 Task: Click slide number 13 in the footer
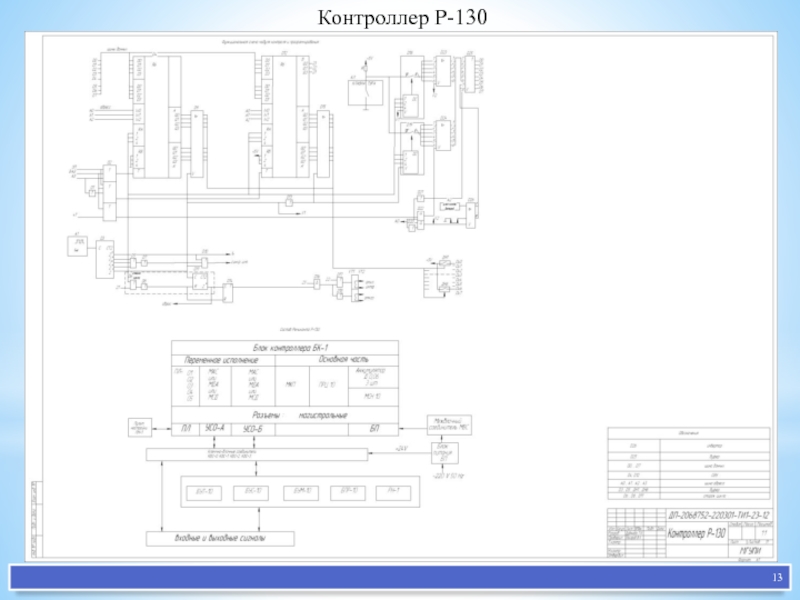coord(777,577)
